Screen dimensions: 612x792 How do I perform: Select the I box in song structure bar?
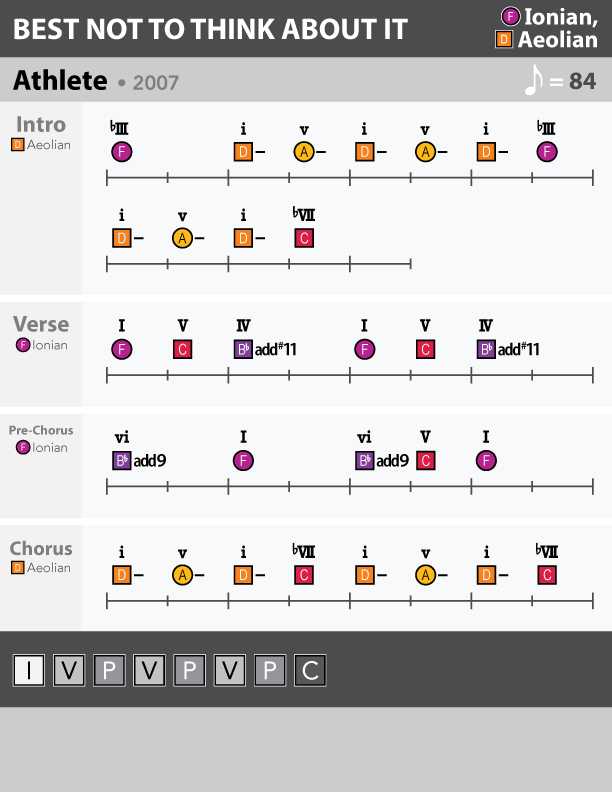pyautogui.click(x=29, y=670)
